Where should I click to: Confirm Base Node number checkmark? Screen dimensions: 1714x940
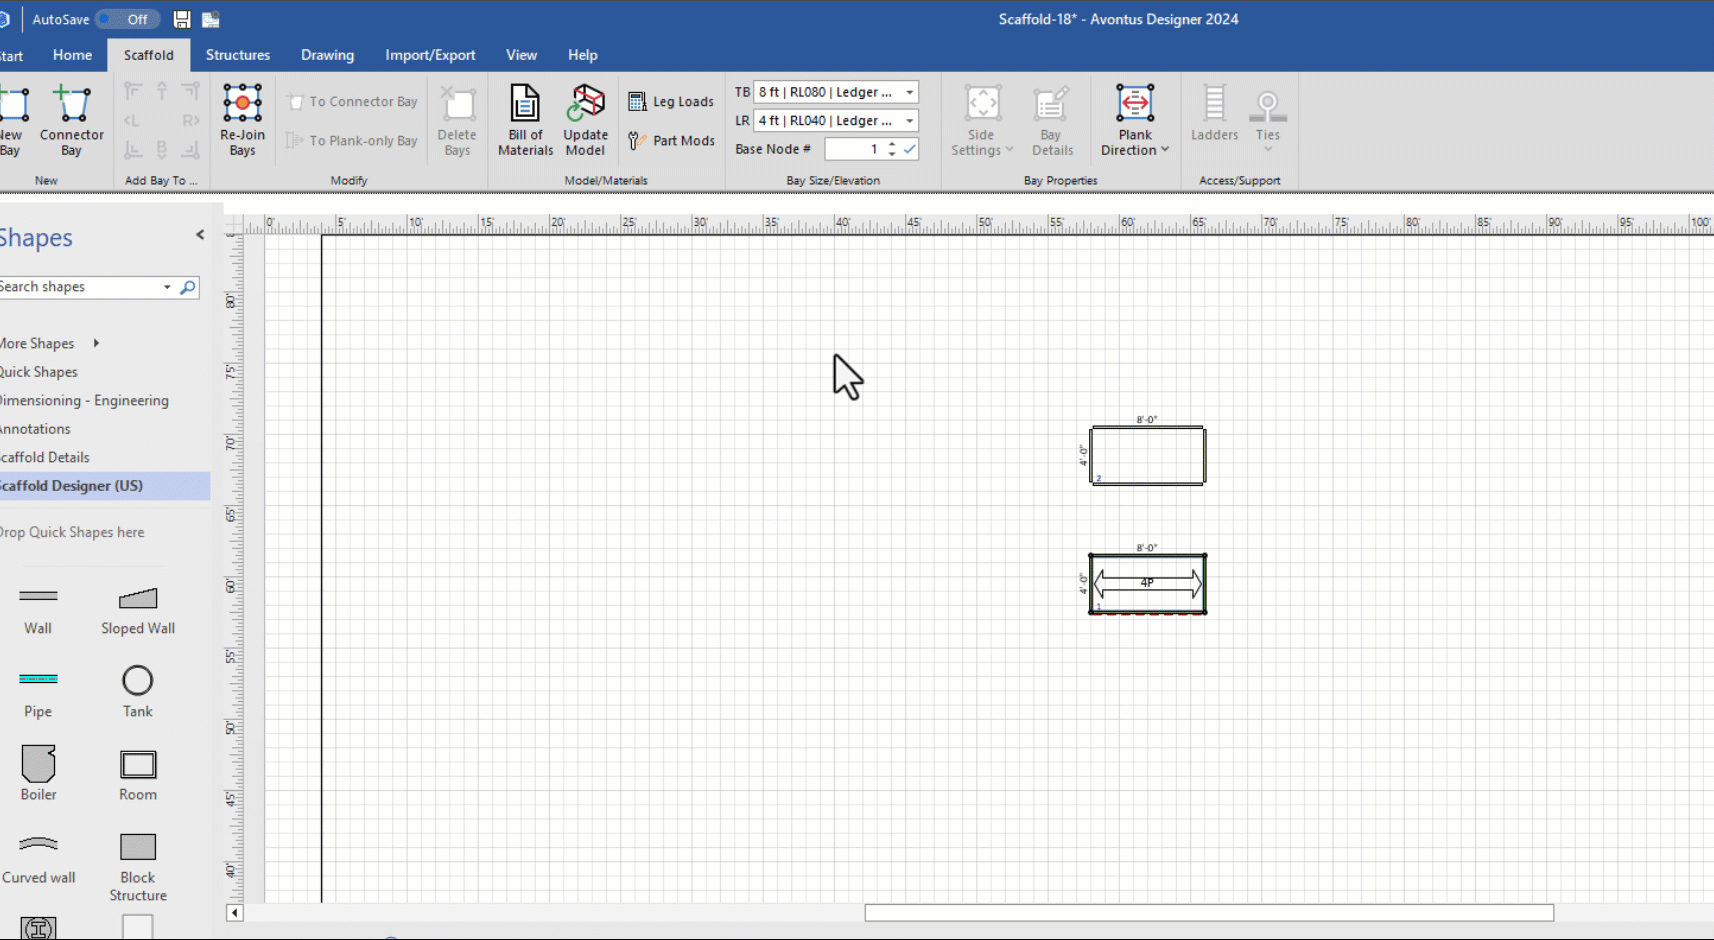tap(910, 149)
